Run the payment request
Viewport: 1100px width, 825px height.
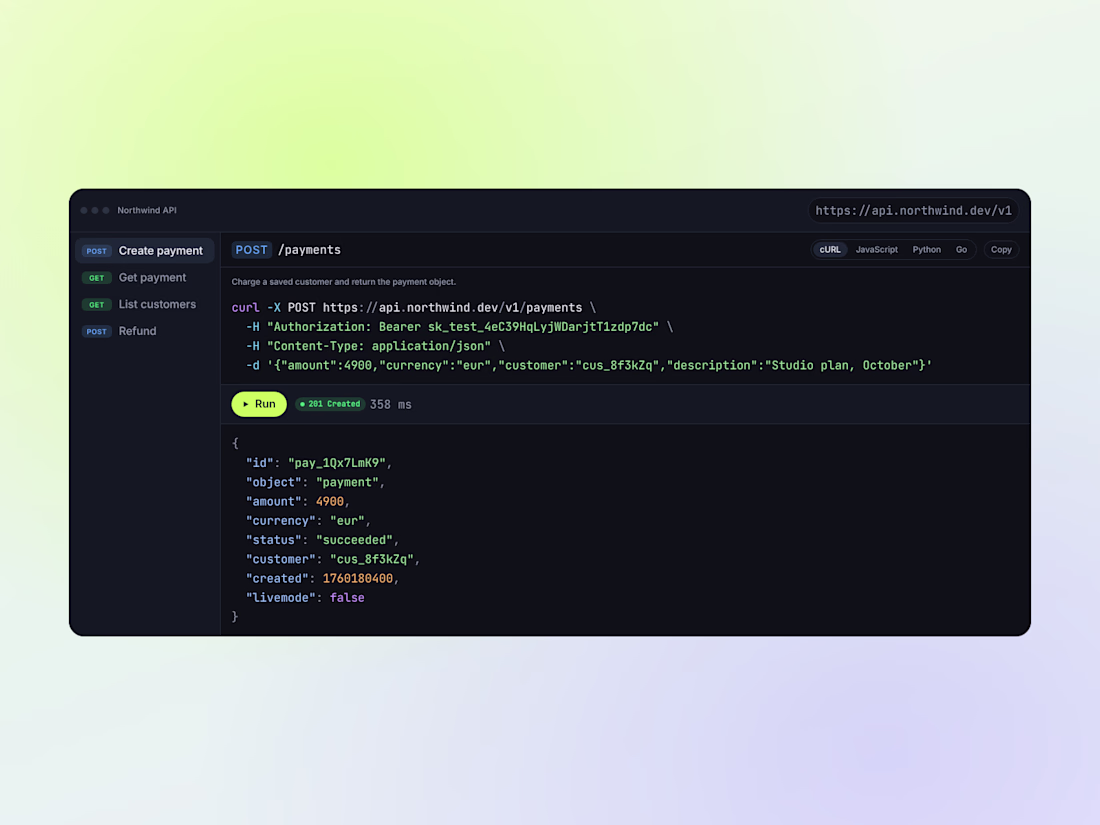(x=259, y=404)
